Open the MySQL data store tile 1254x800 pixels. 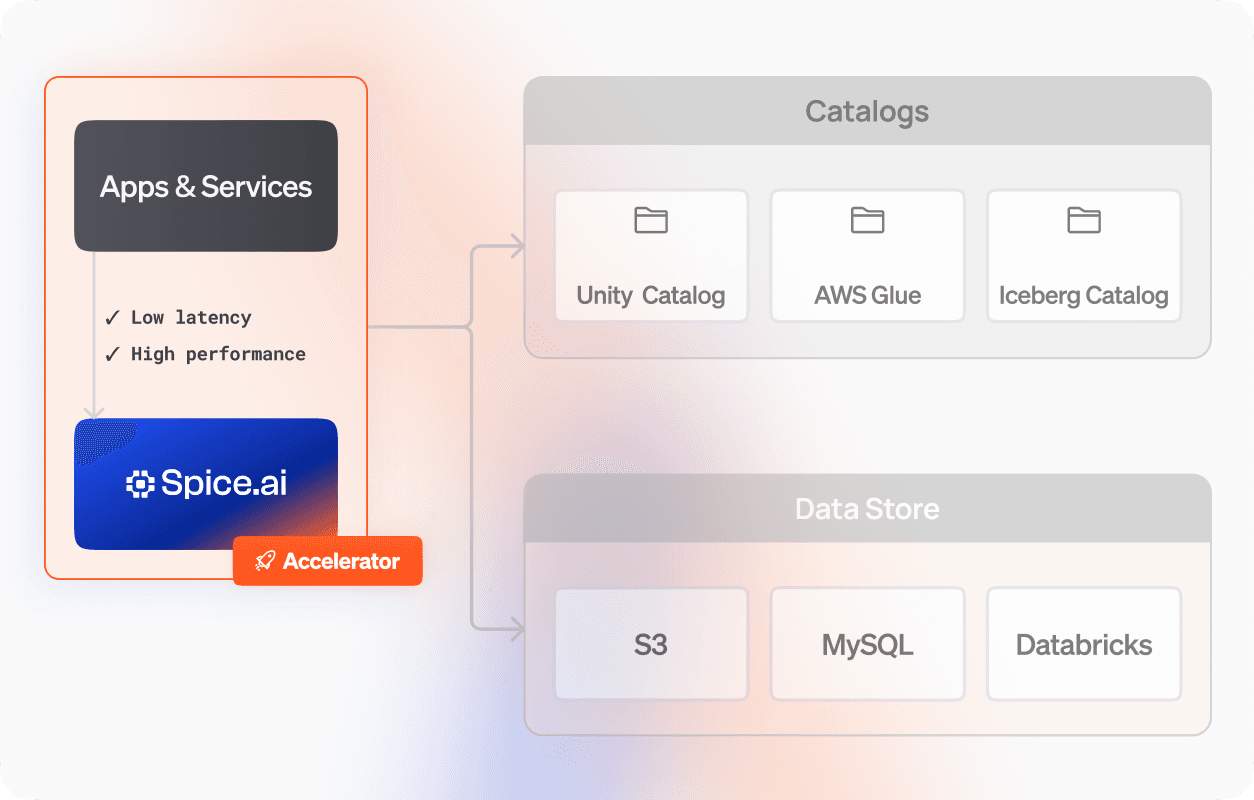click(x=867, y=644)
